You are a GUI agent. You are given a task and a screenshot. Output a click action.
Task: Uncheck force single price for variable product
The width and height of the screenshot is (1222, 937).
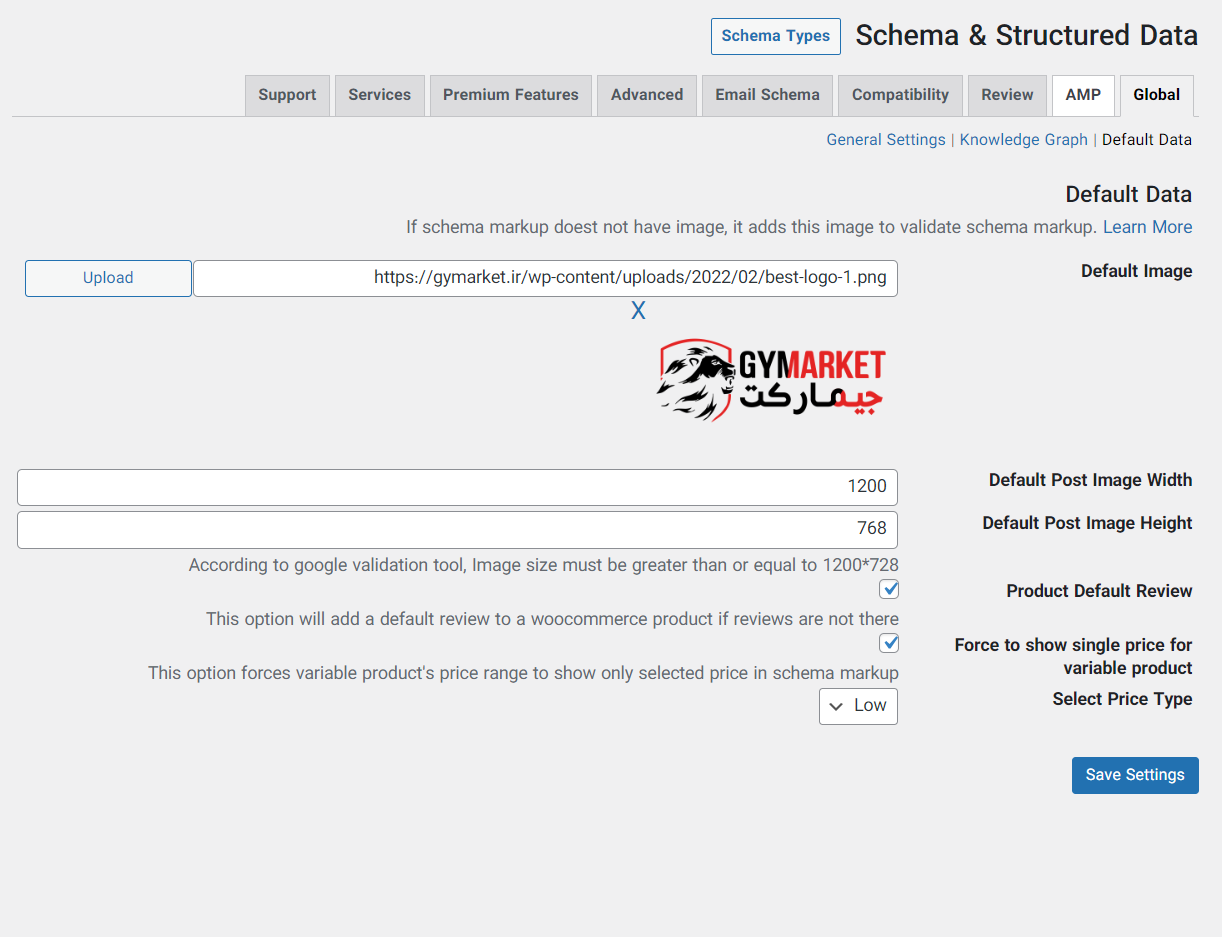coord(888,643)
